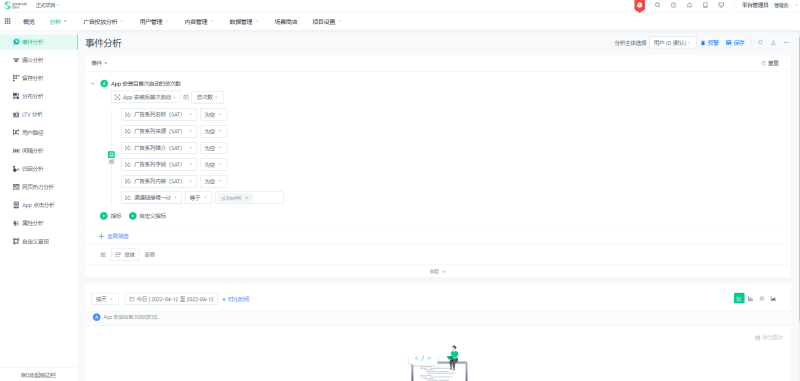The width and height of the screenshot is (800, 381).
Task: Click the blue A legend badge
Action: (97, 317)
